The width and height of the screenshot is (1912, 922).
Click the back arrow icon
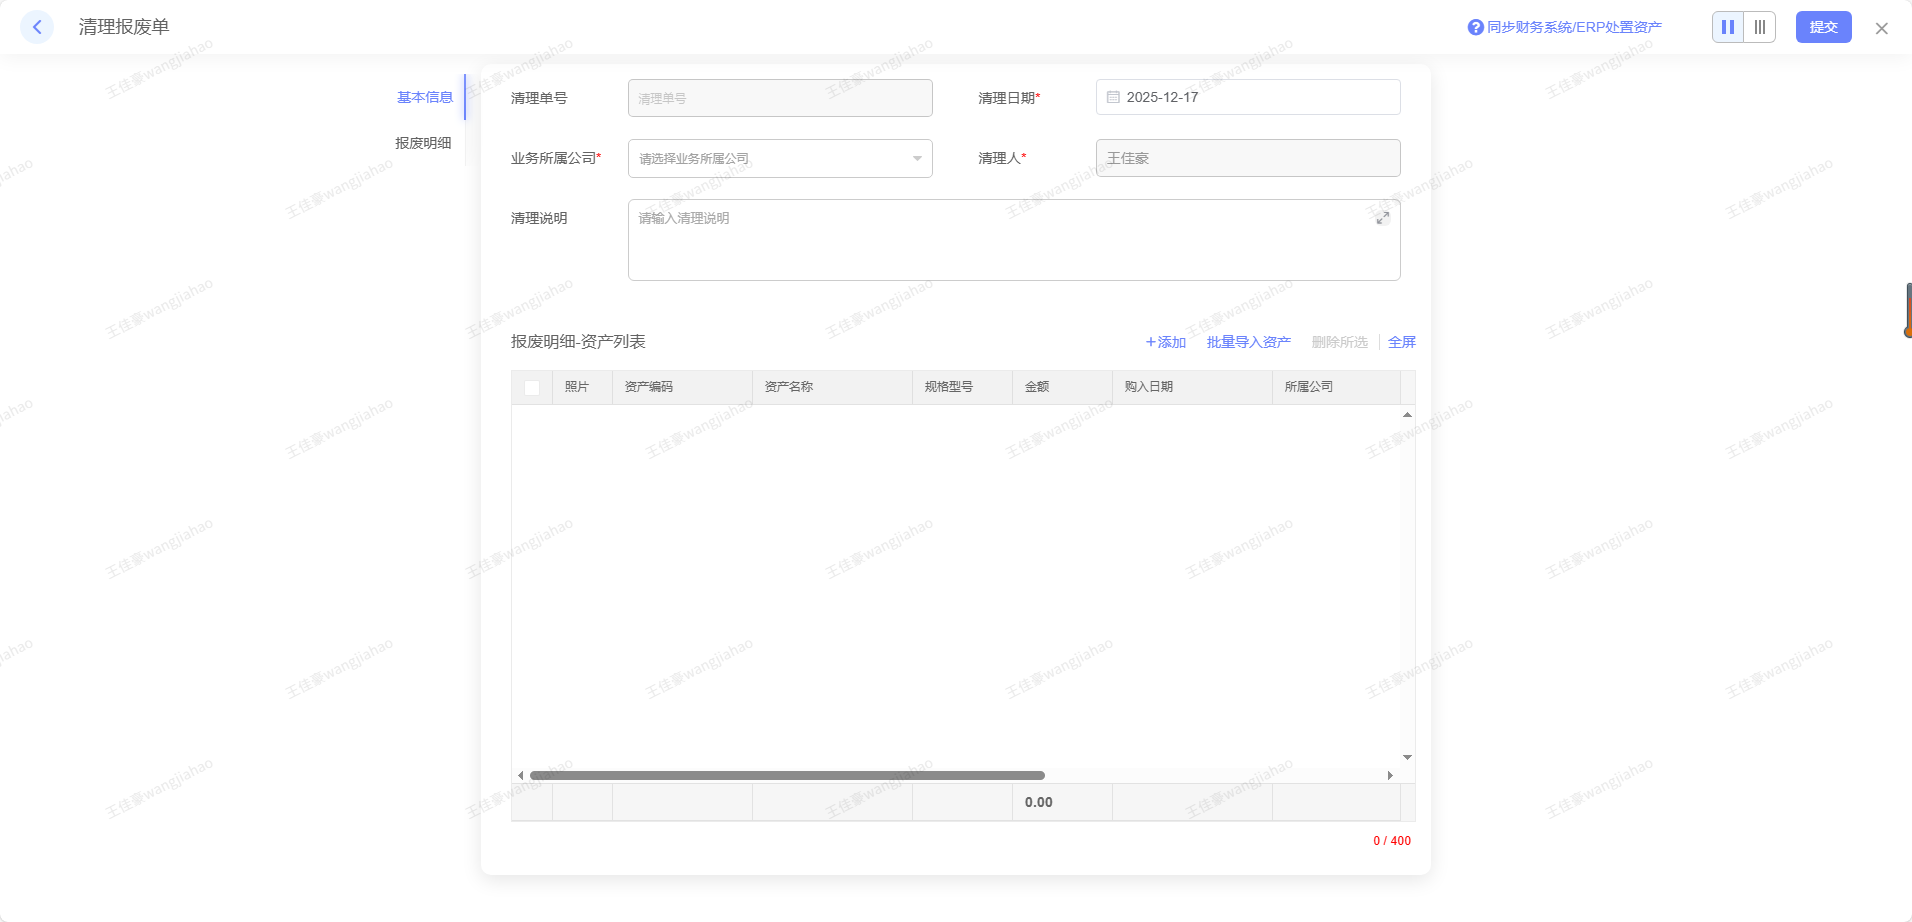[37, 27]
